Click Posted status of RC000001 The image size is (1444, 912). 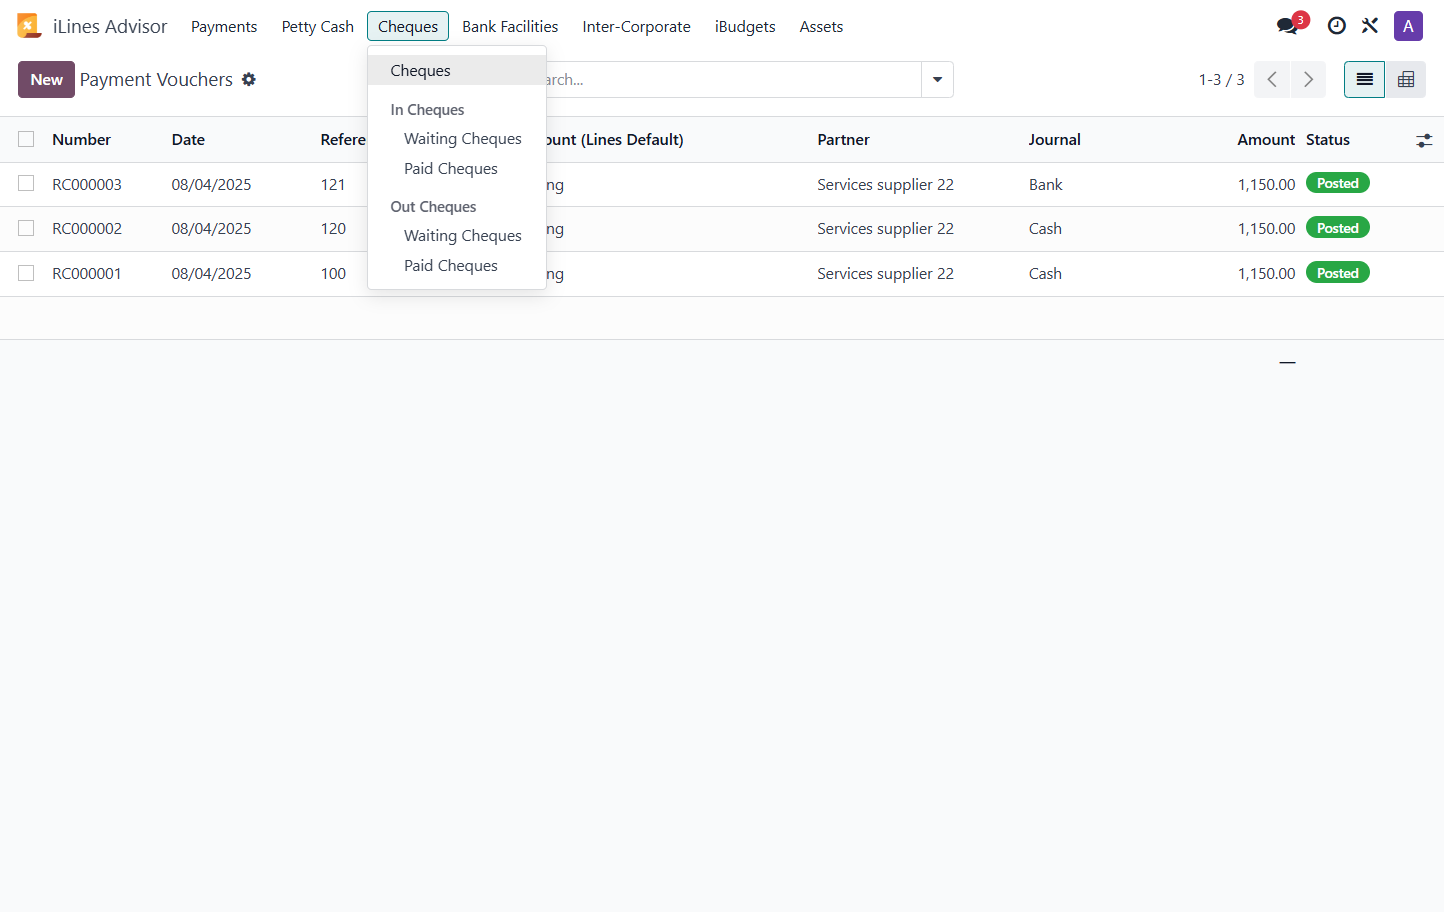1338,273
